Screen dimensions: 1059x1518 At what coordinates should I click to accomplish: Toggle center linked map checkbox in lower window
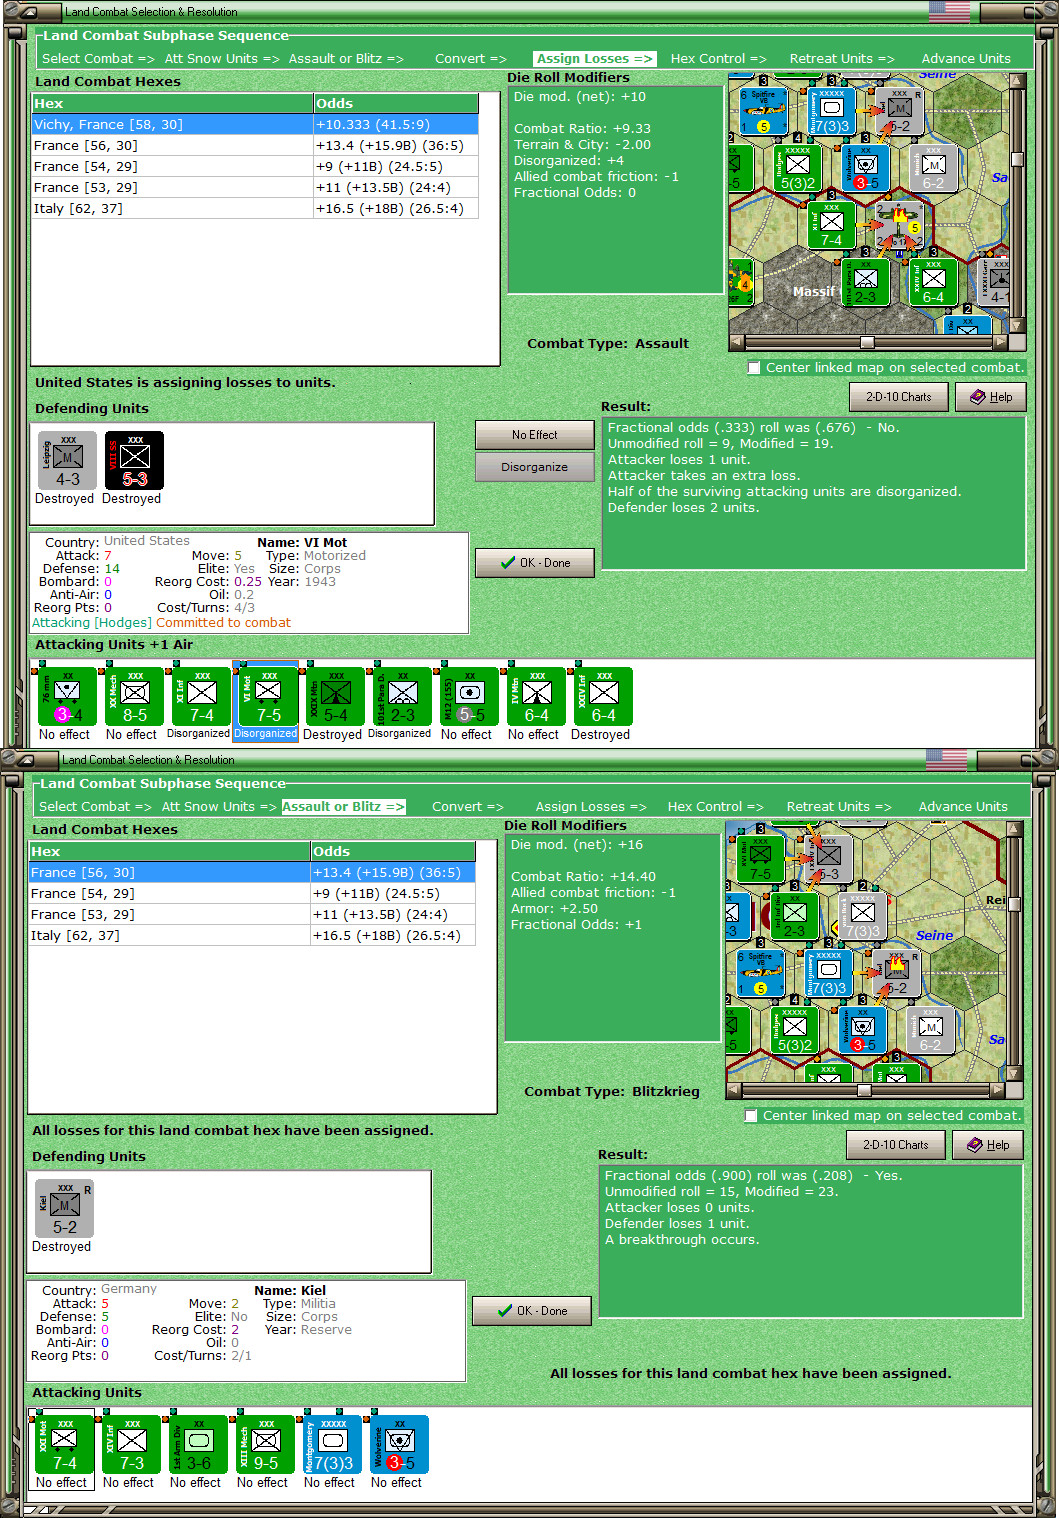[751, 1116]
